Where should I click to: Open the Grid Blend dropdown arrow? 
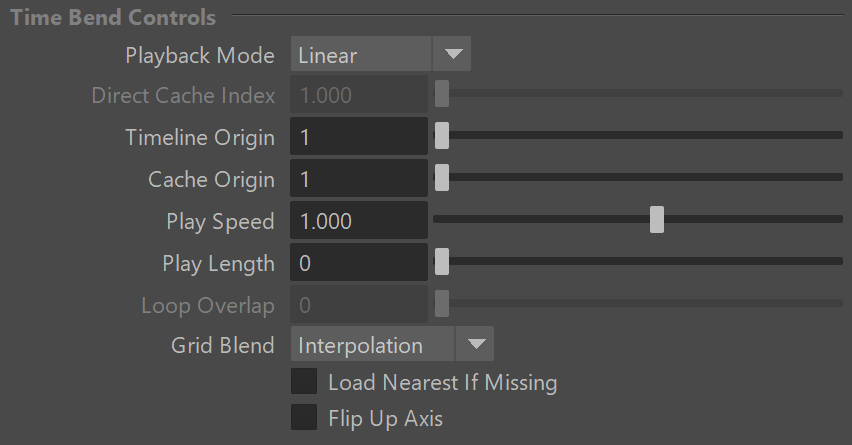click(475, 344)
